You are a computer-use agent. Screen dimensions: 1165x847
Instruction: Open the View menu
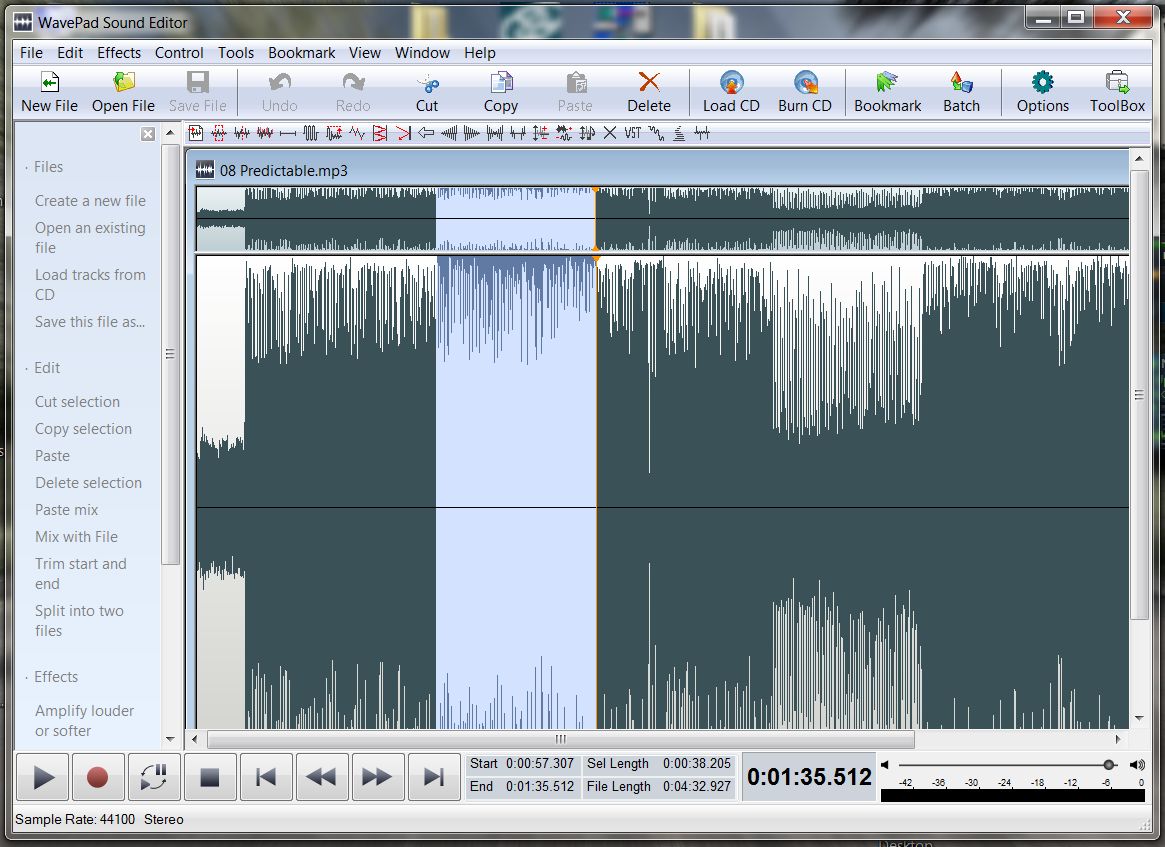tap(365, 53)
